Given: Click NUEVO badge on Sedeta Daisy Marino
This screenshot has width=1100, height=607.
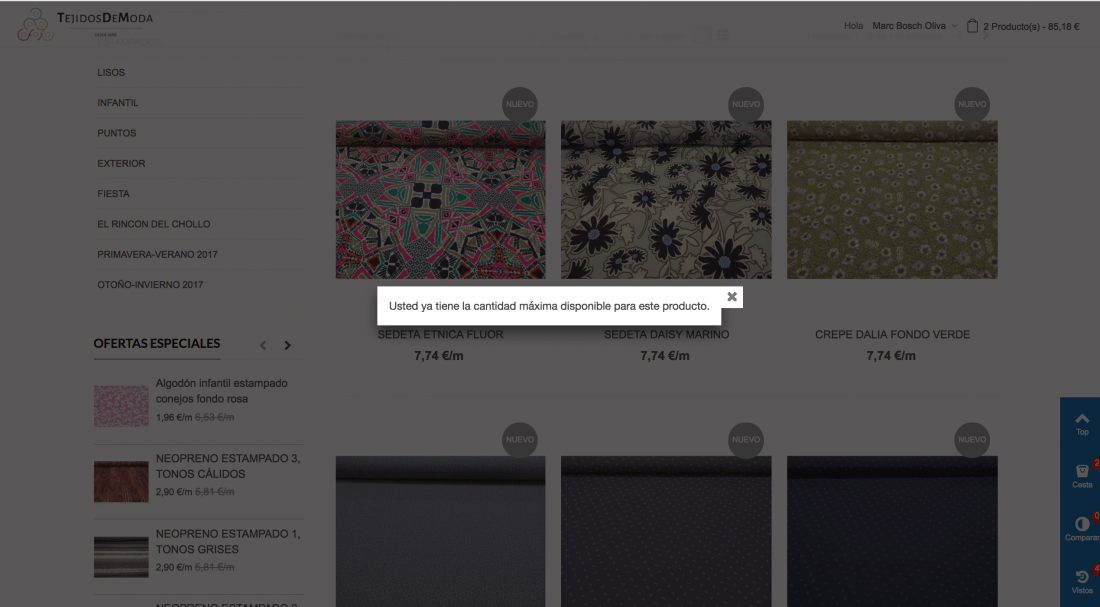Looking at the screenshot, I should coord(746,104).
